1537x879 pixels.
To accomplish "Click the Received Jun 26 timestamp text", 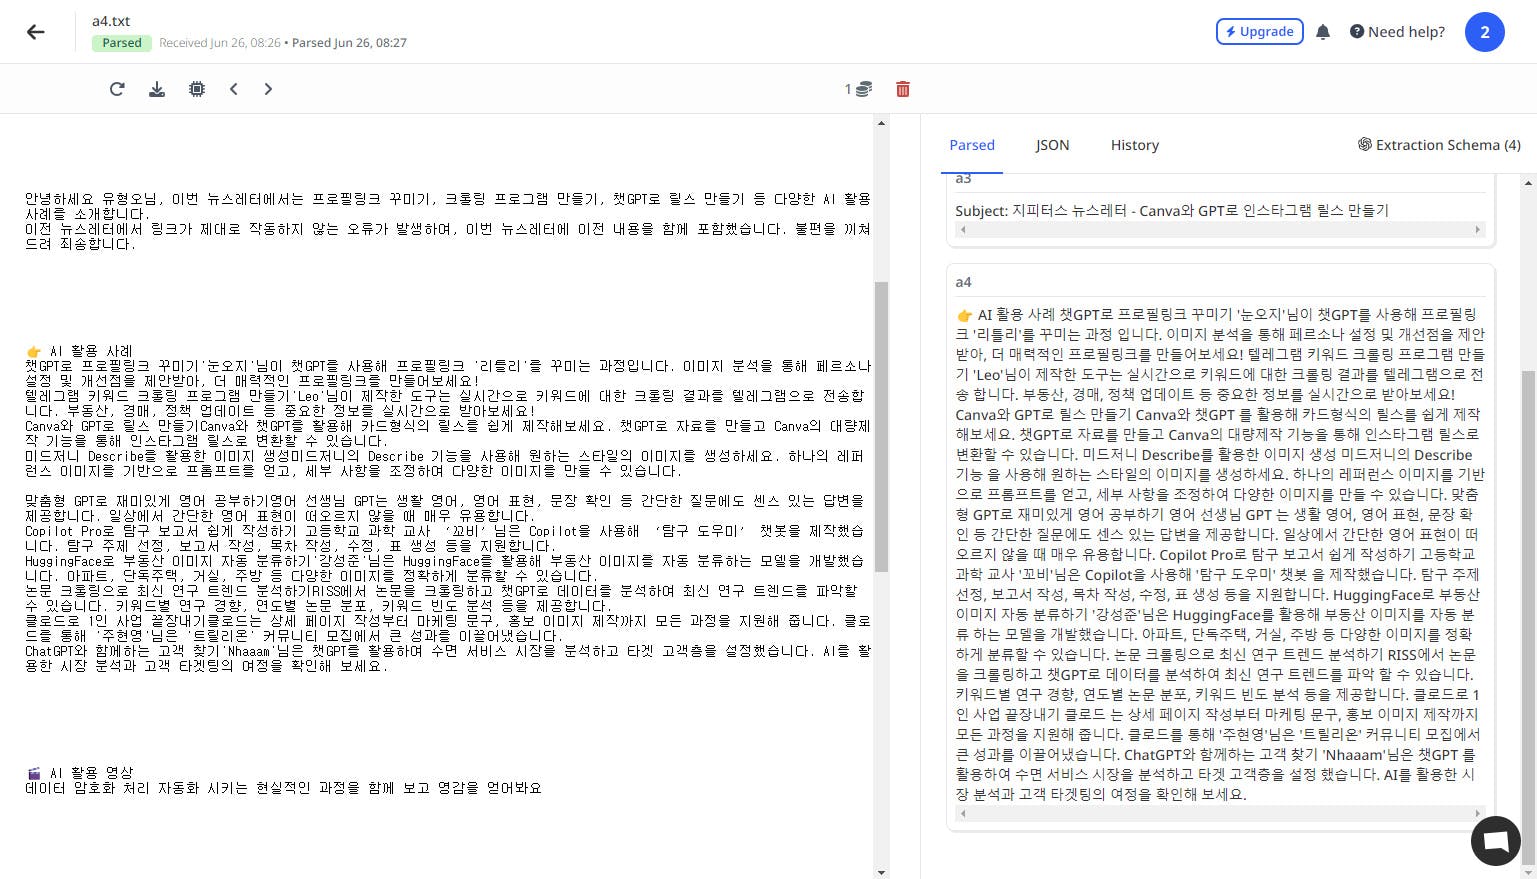I will (x=220, y=43).
